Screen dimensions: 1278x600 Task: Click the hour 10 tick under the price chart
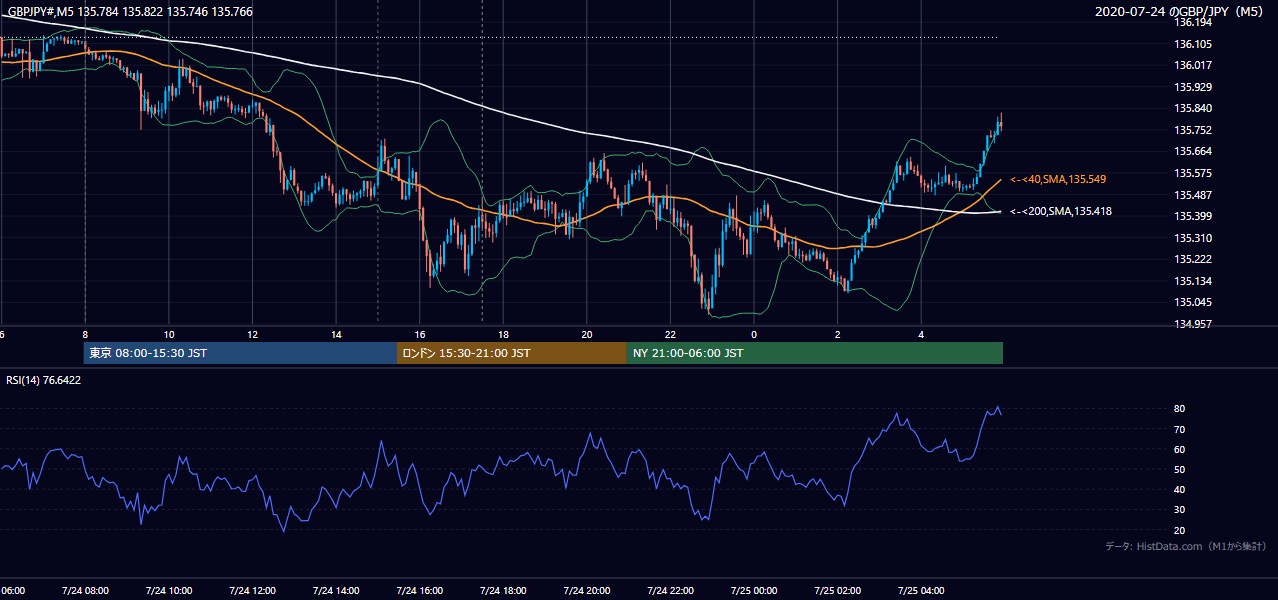click(169, 335)
